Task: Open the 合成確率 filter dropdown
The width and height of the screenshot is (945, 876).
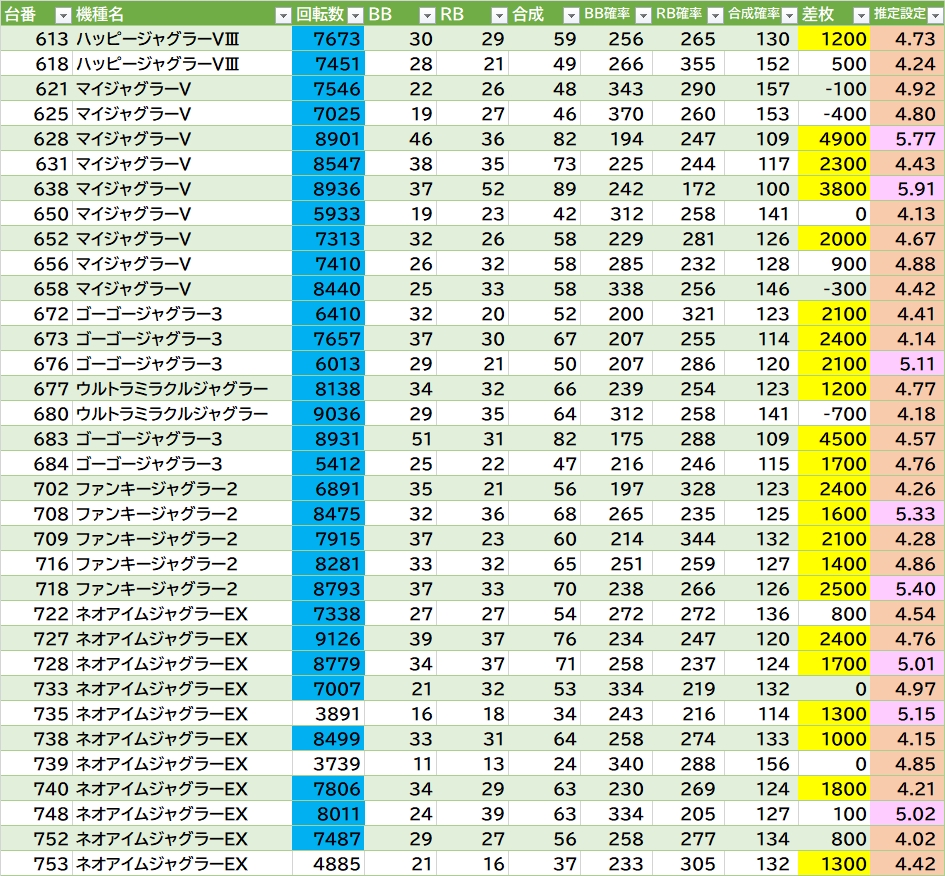Action: pyautogui.click(x=788, y=15)
